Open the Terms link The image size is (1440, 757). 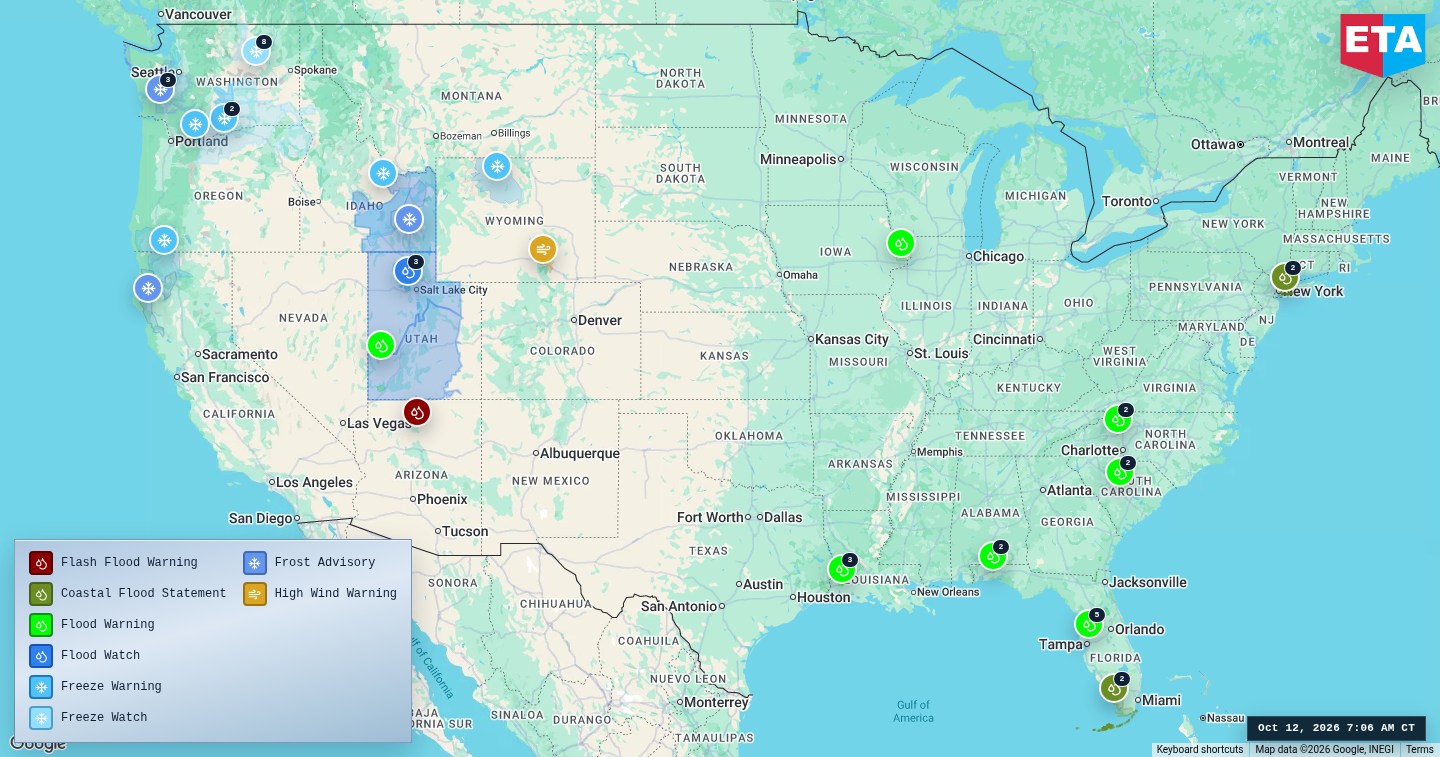point(1419,750)
